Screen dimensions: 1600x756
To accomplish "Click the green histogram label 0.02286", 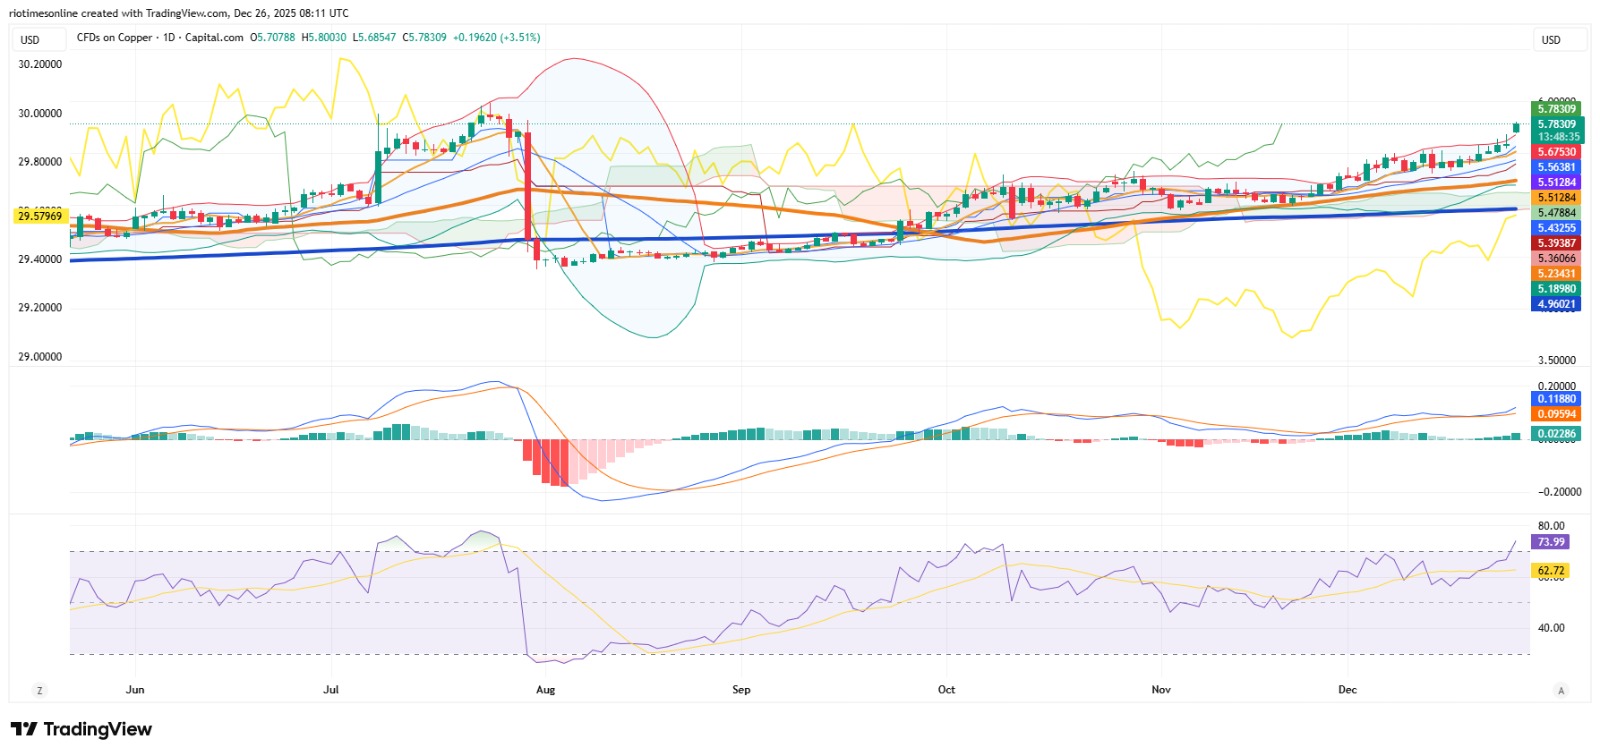I will coord(1557,434).
